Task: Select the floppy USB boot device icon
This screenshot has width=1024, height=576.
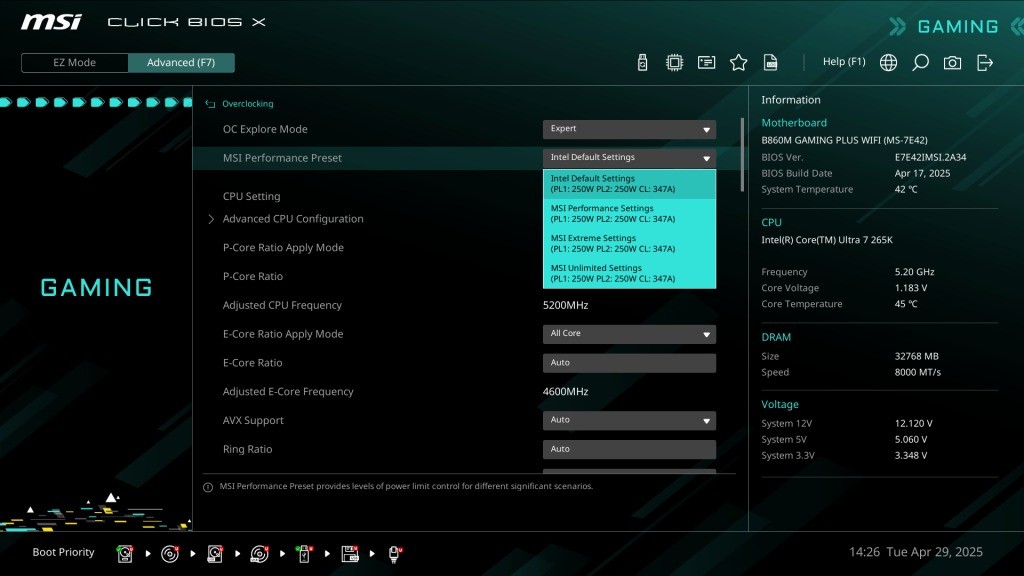Action: [350, 553]
